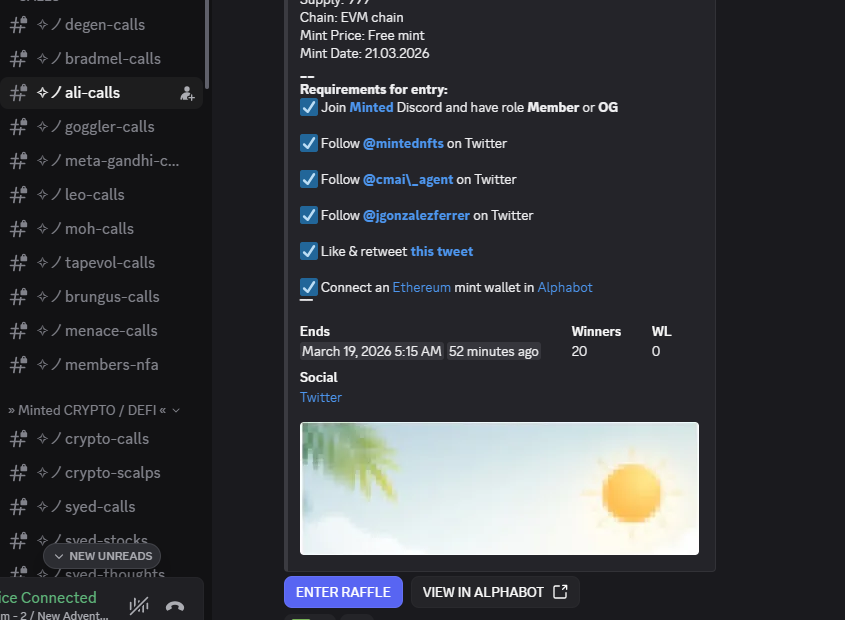Toggle noise suppression in voice panel
Image resolution: width=845 pixels, height=620 pixels.
[139, 605]
